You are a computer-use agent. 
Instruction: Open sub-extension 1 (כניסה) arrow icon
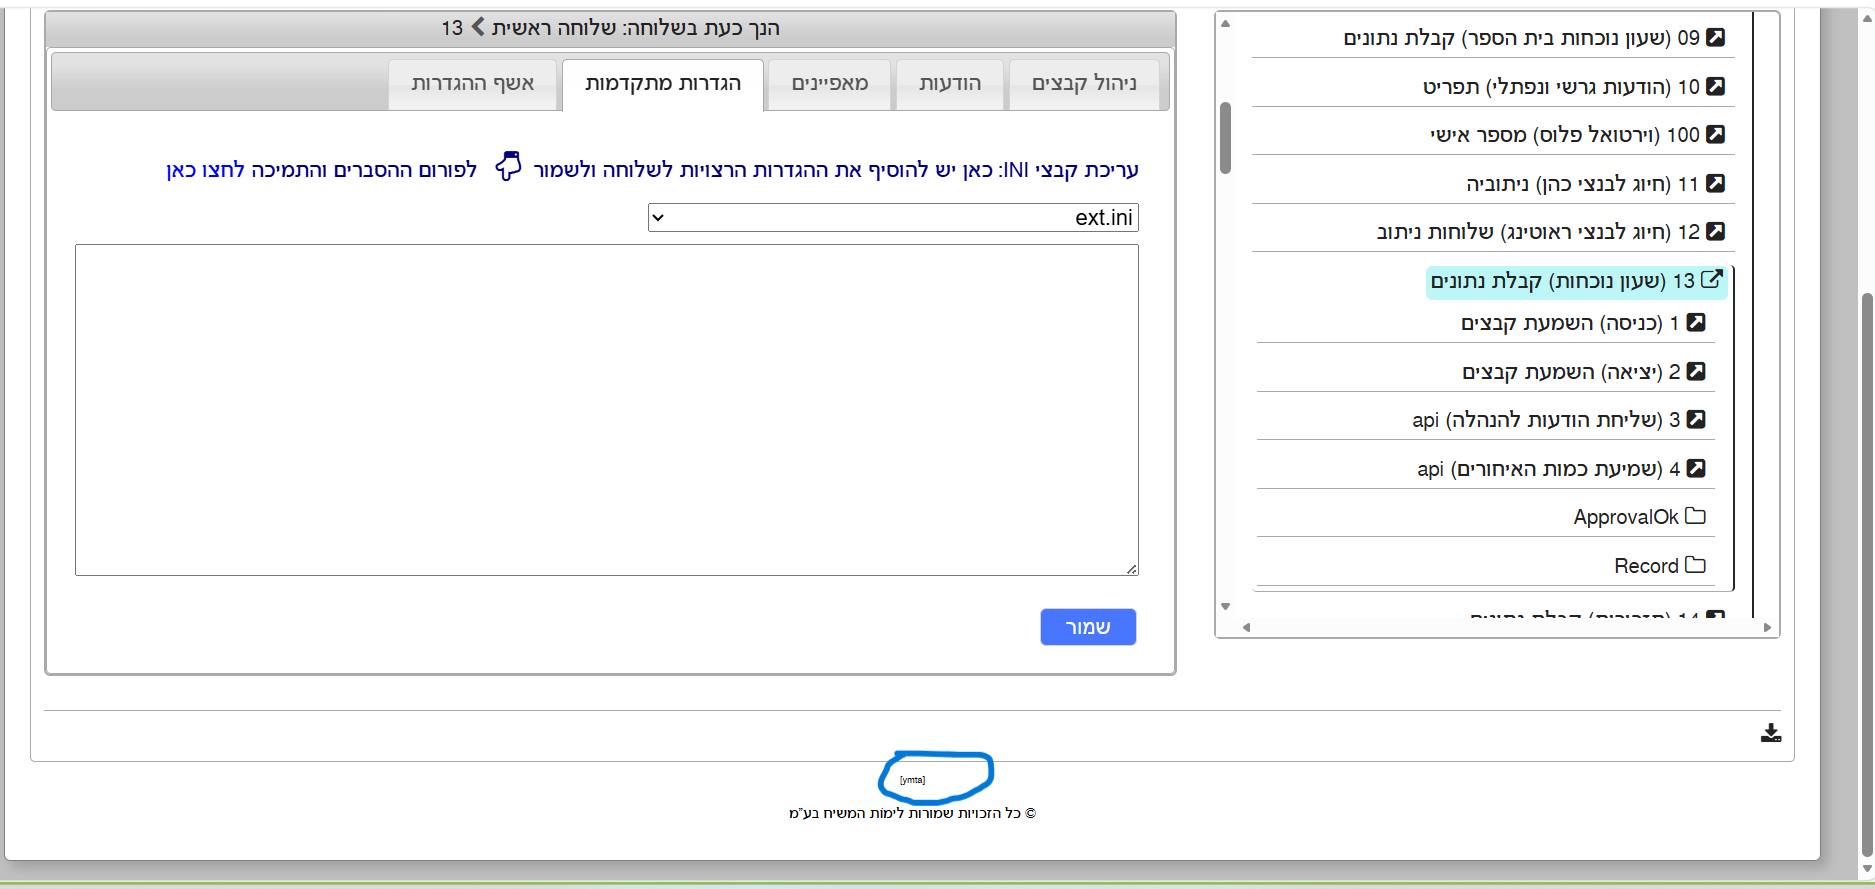pyautogui.click(x=1696, y=322)
